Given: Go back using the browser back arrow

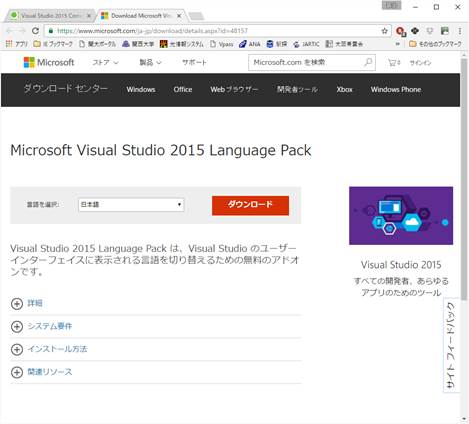Looking at the screenshot, I should pos(9,31).
